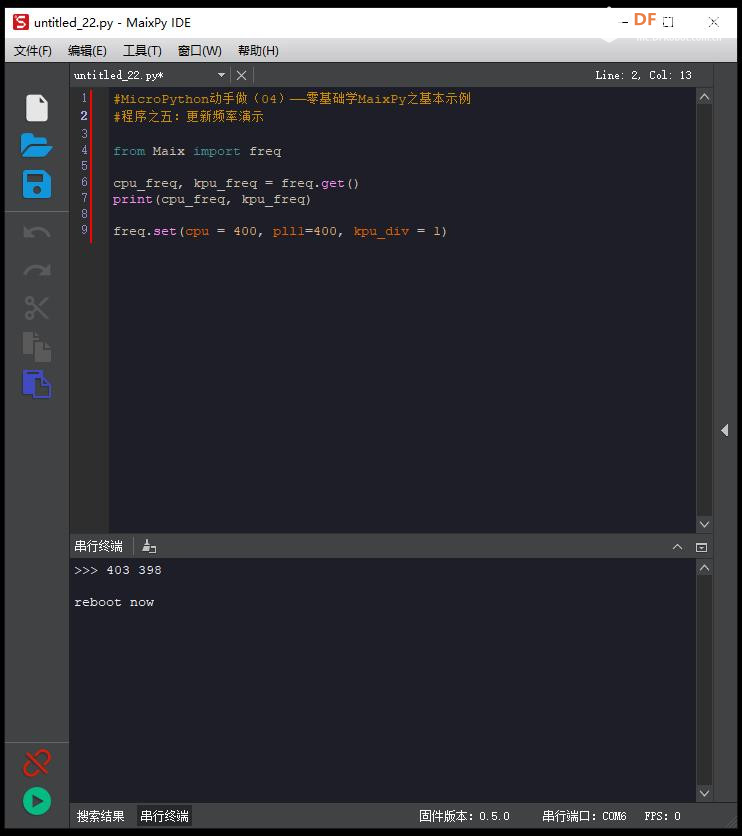Clear the serial terminal with the broom icon
The image size is (742, 836).
[149, 546]
